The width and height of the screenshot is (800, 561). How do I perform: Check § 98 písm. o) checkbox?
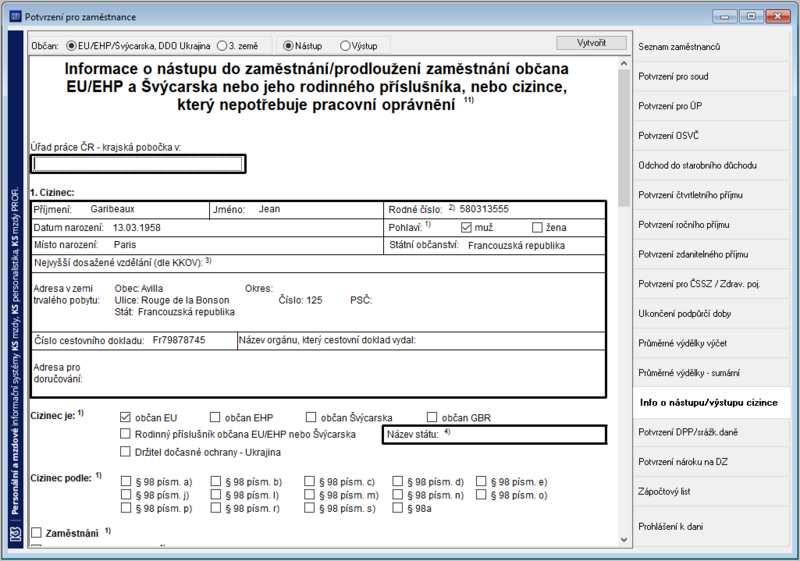coord(481,494)
